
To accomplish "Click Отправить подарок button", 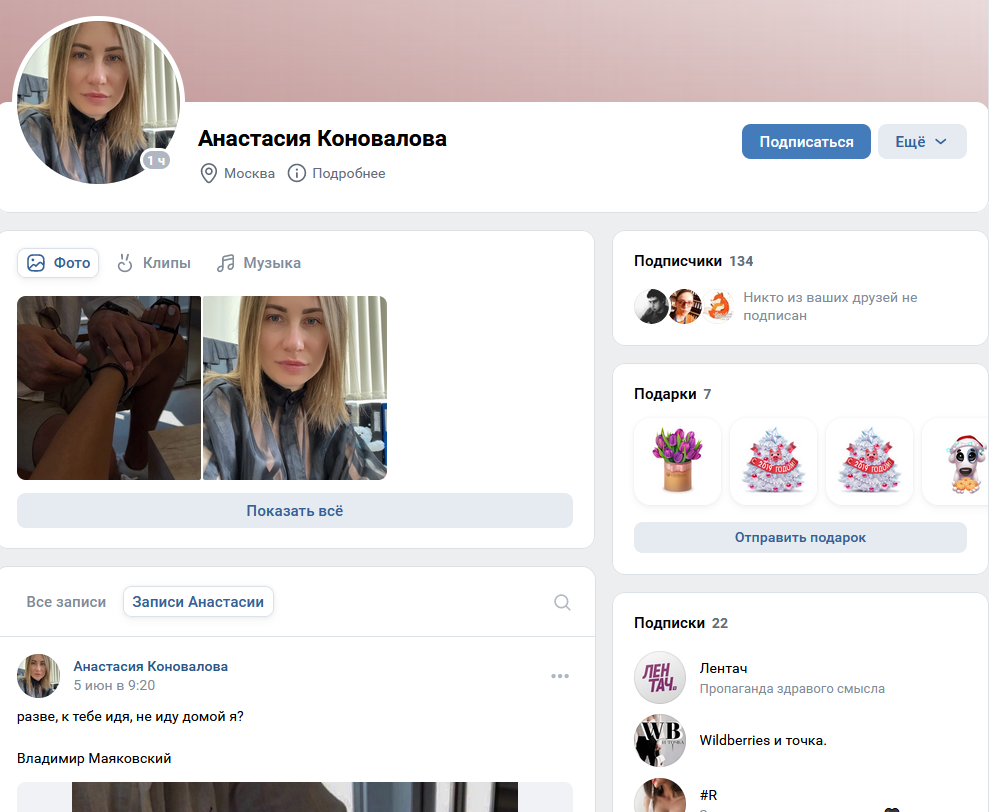I will coord(800,538).
